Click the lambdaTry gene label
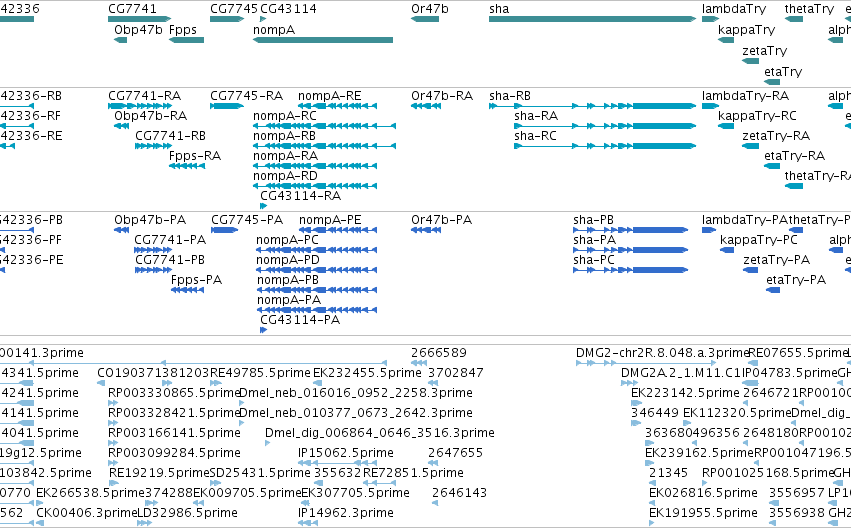Image resolution: width=851 pixels, height=528 pixels. (734, 9)
